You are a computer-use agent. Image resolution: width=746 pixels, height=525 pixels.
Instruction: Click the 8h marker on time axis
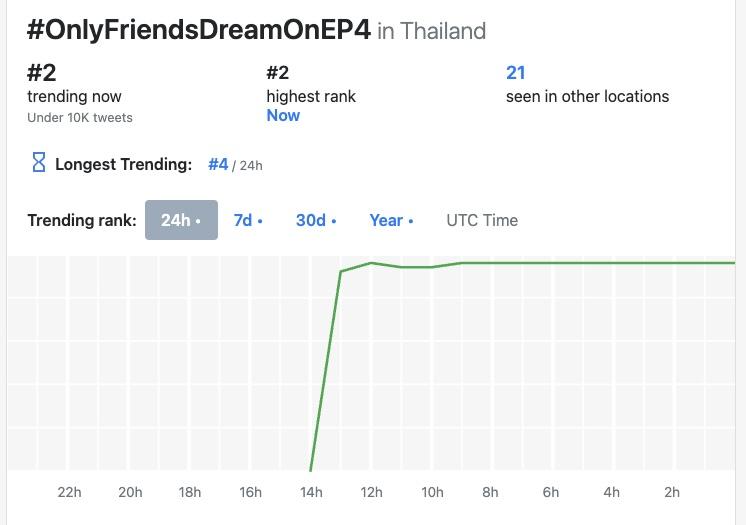[x=490, y=492]
